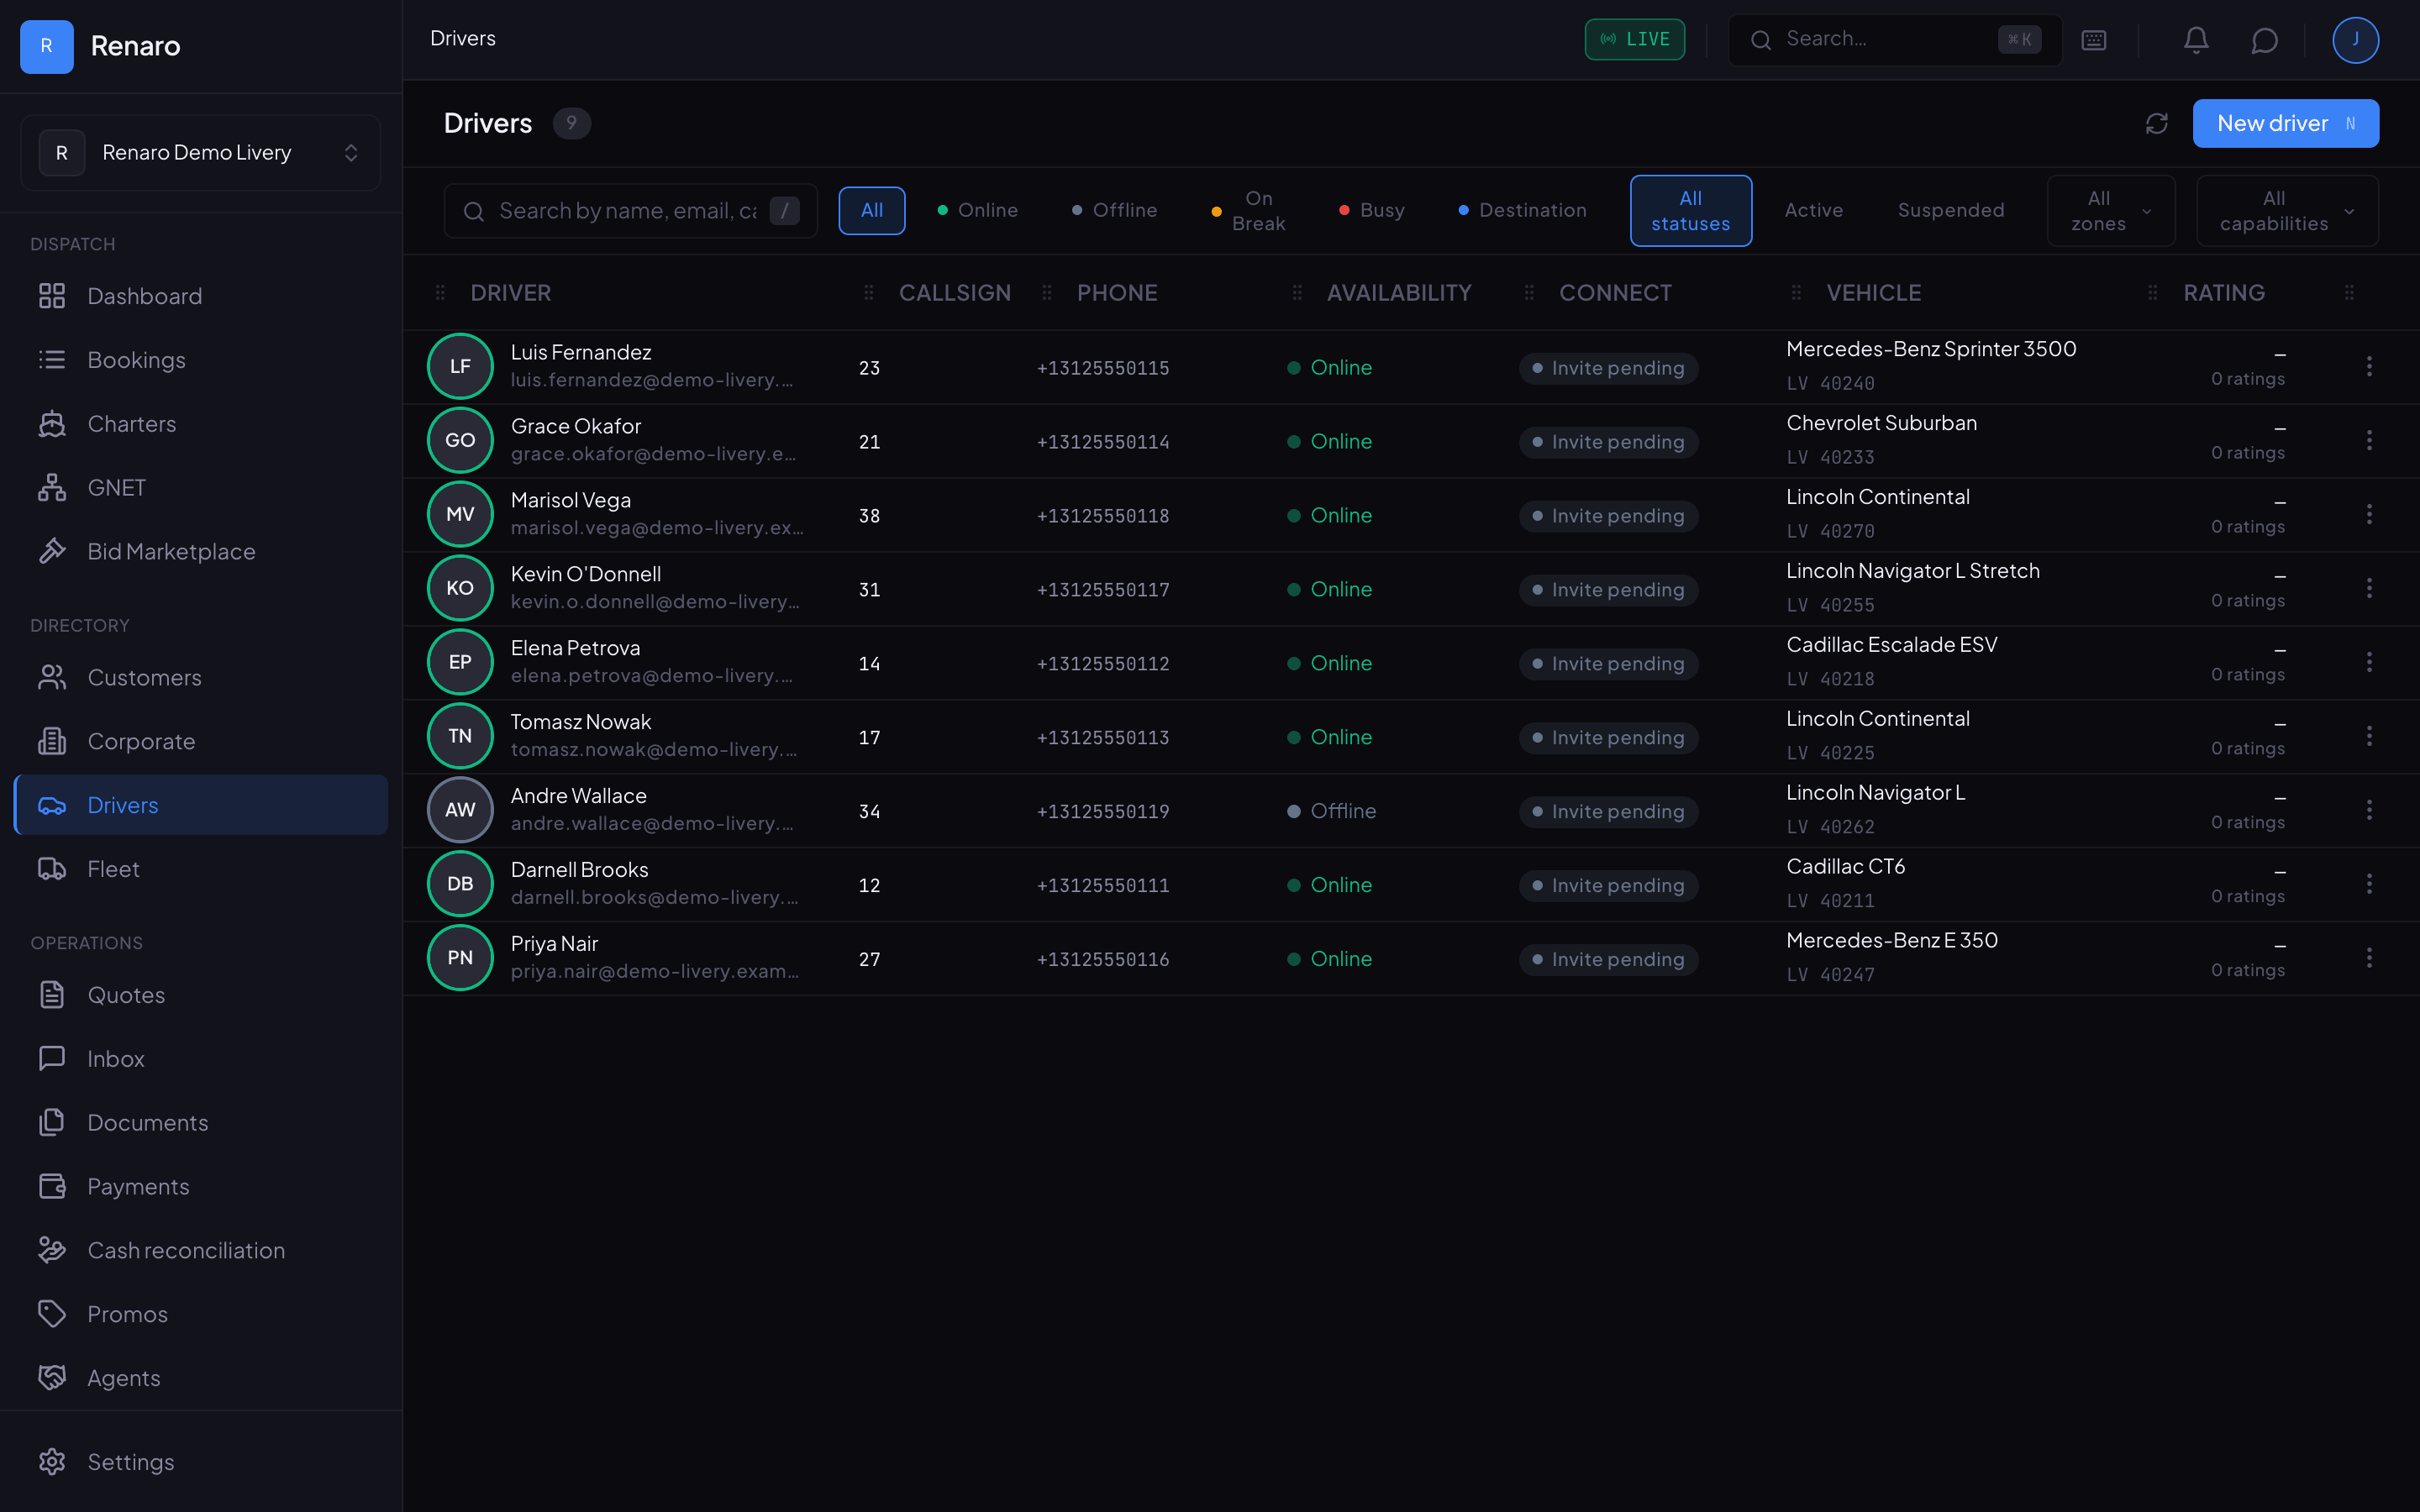
Task: Click the drag handle beside DRIVER column
Action: tap(440, 293)
